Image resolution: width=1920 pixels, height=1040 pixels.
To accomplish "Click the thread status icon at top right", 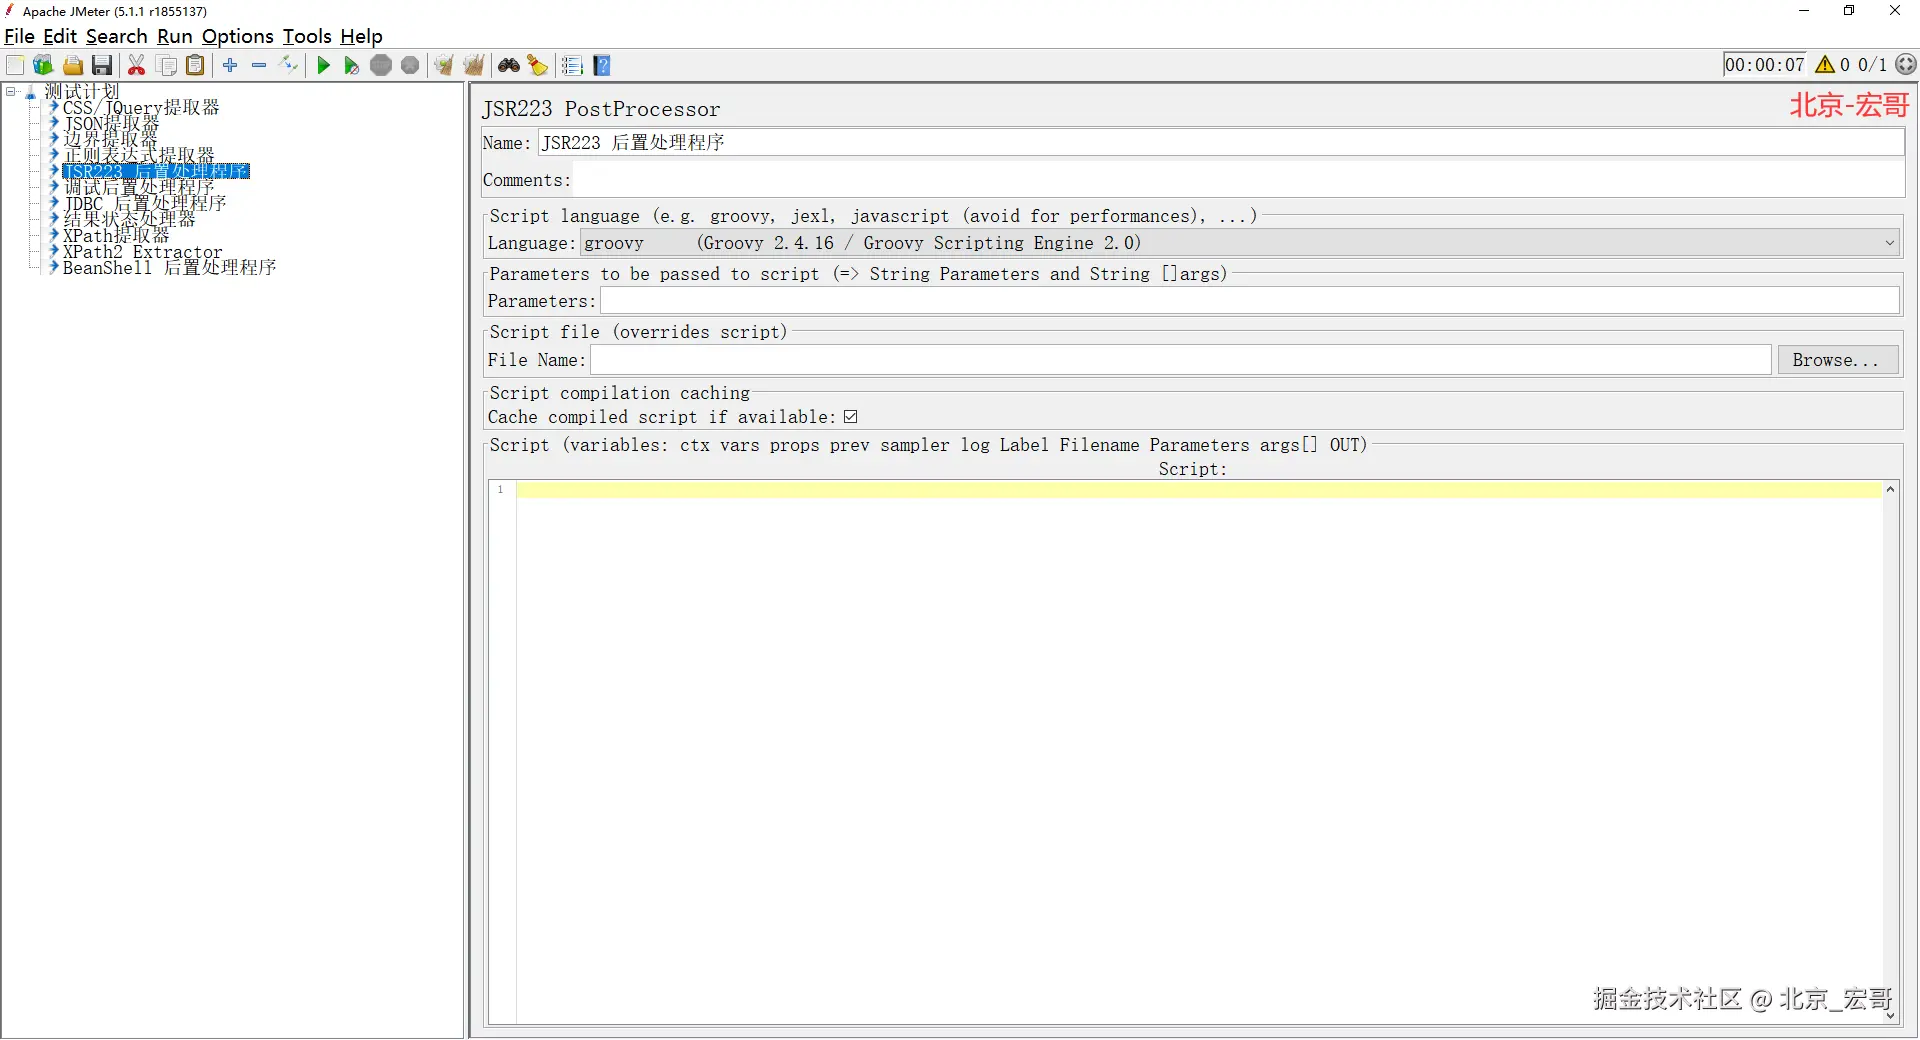I will pos(1907,65).
